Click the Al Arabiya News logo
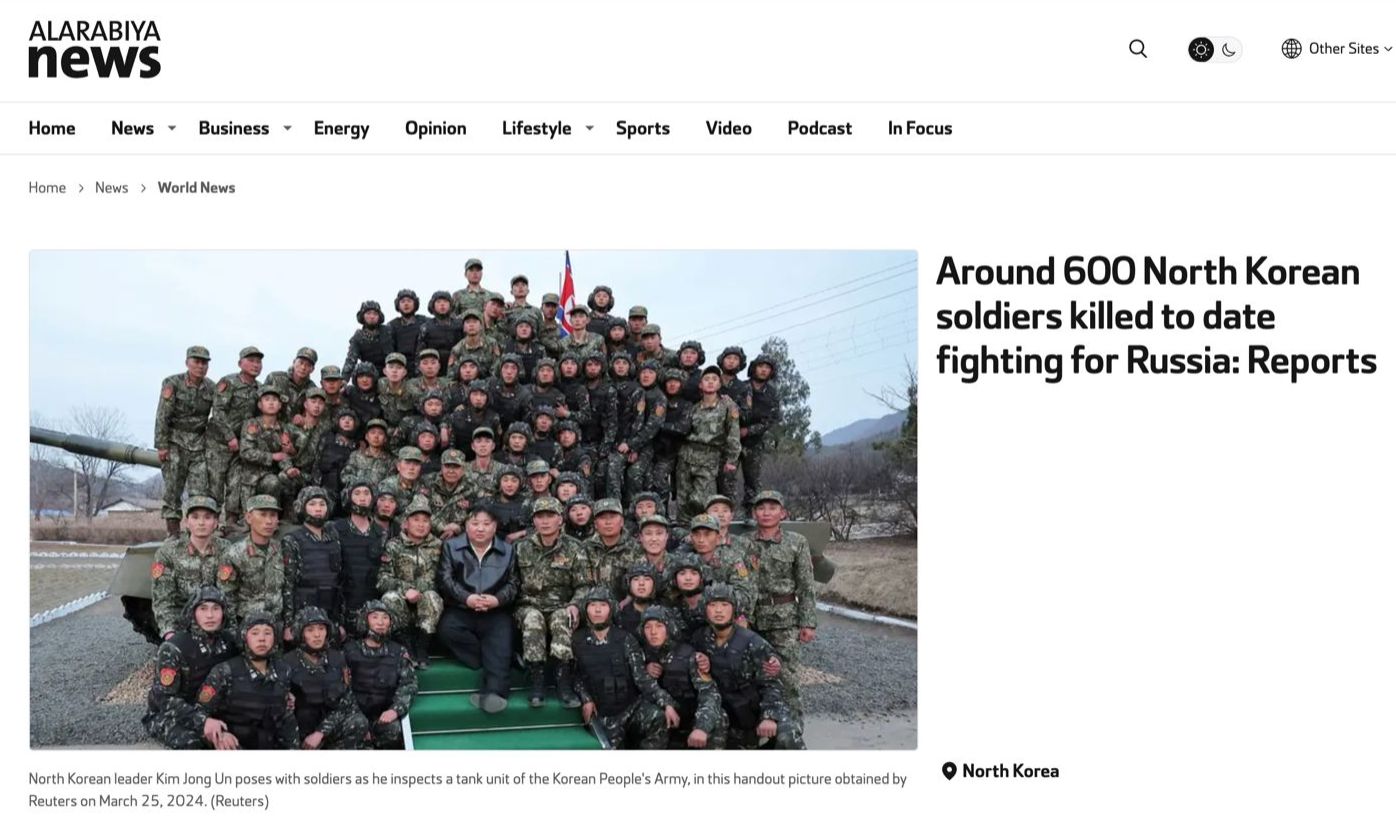 (x=95, y=49)
